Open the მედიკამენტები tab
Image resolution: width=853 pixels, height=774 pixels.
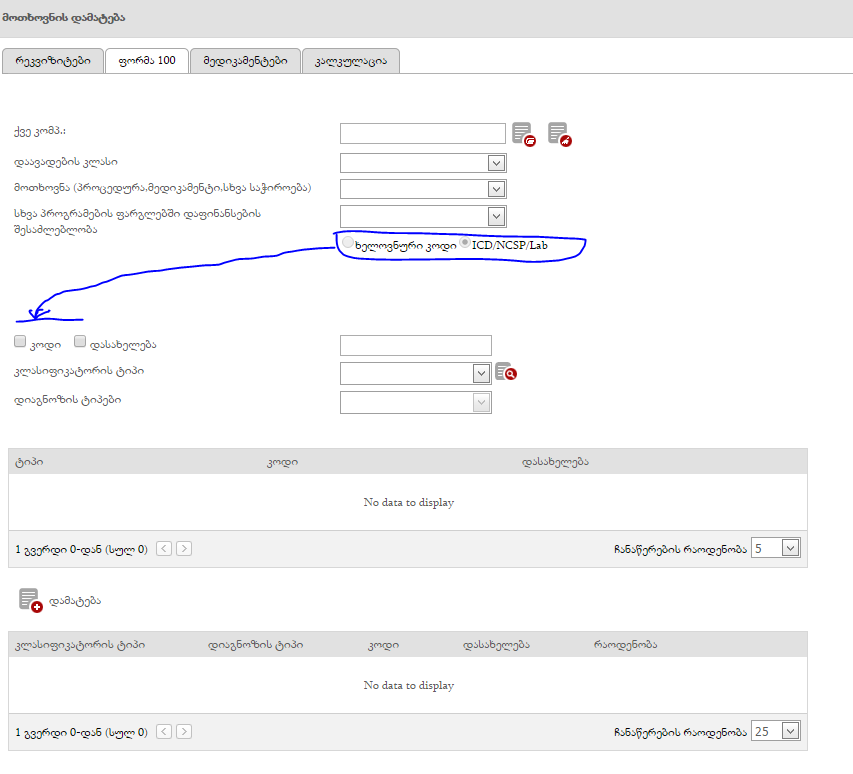(245, 61)
